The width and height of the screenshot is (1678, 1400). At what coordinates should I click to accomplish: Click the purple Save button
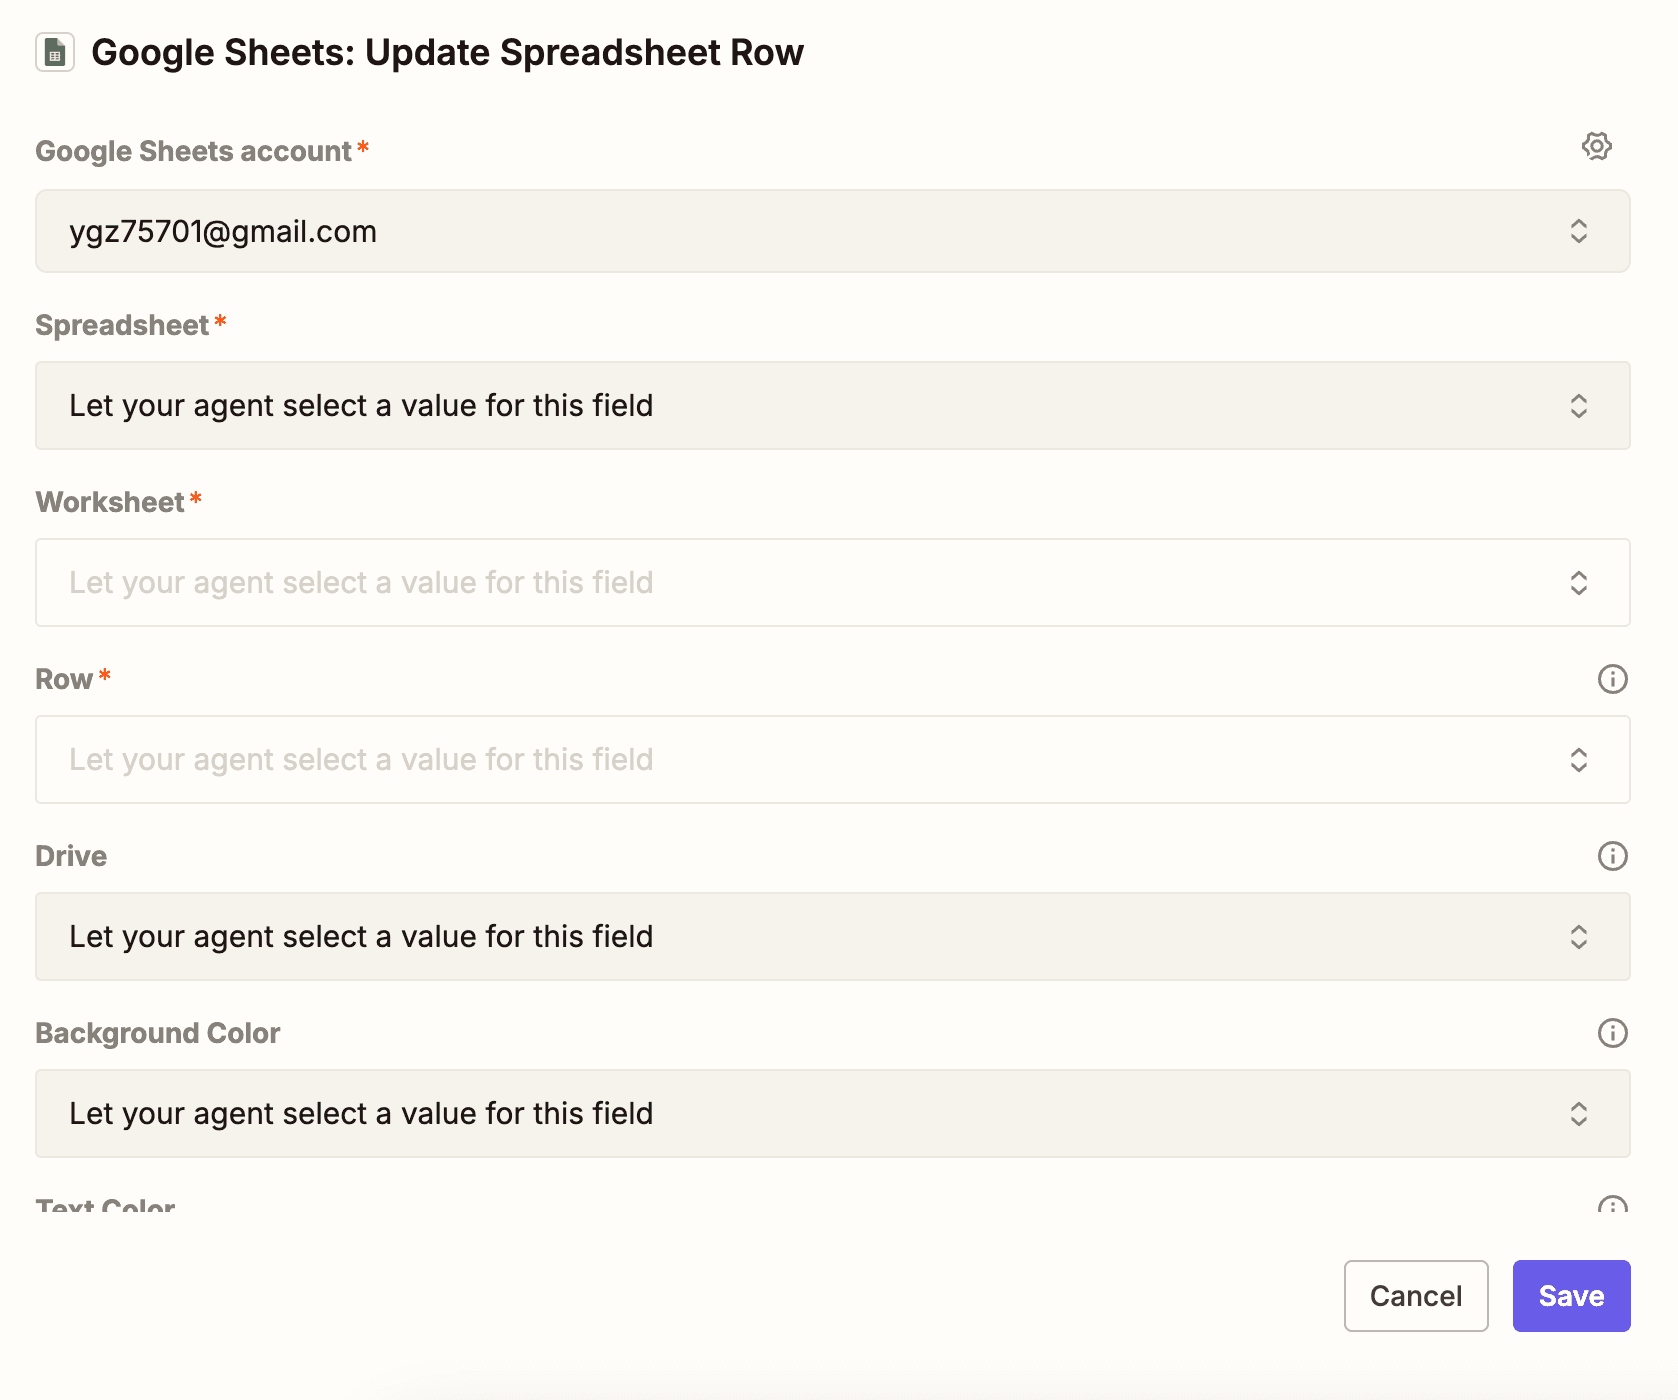click(1571, 1296)
